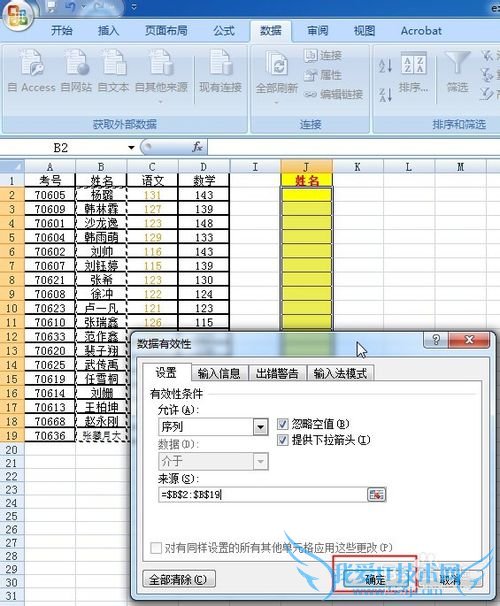
Task: Click header cell 数学
Action: click(x=204, y=180)
